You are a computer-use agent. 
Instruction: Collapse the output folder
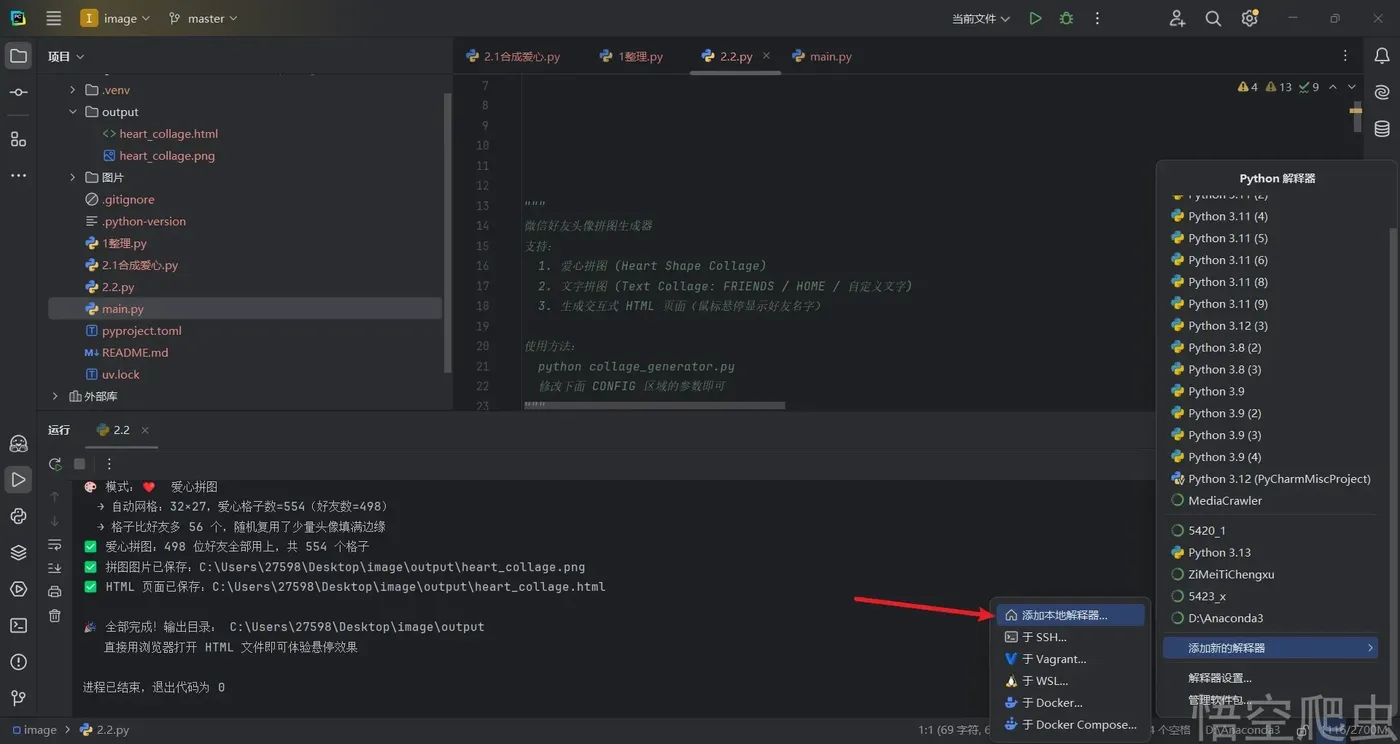click(72, 112)
